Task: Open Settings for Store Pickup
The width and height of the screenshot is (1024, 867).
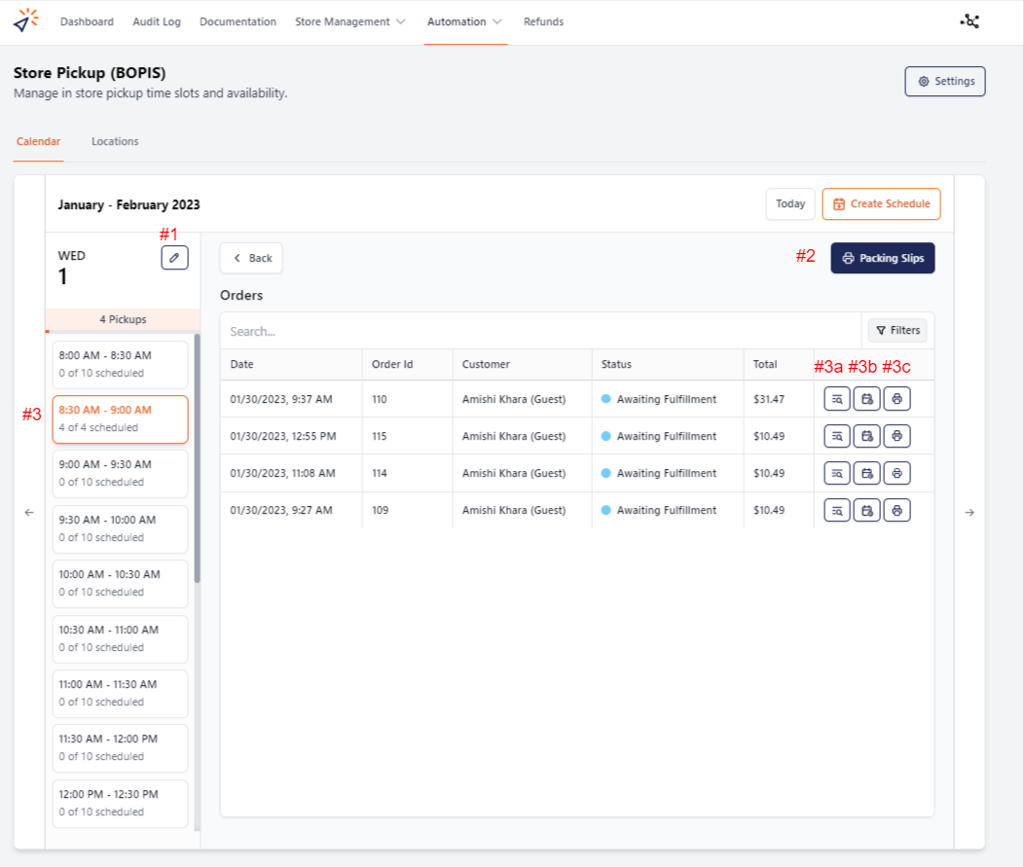Action: pyautogui.click(x=945, y=82)
